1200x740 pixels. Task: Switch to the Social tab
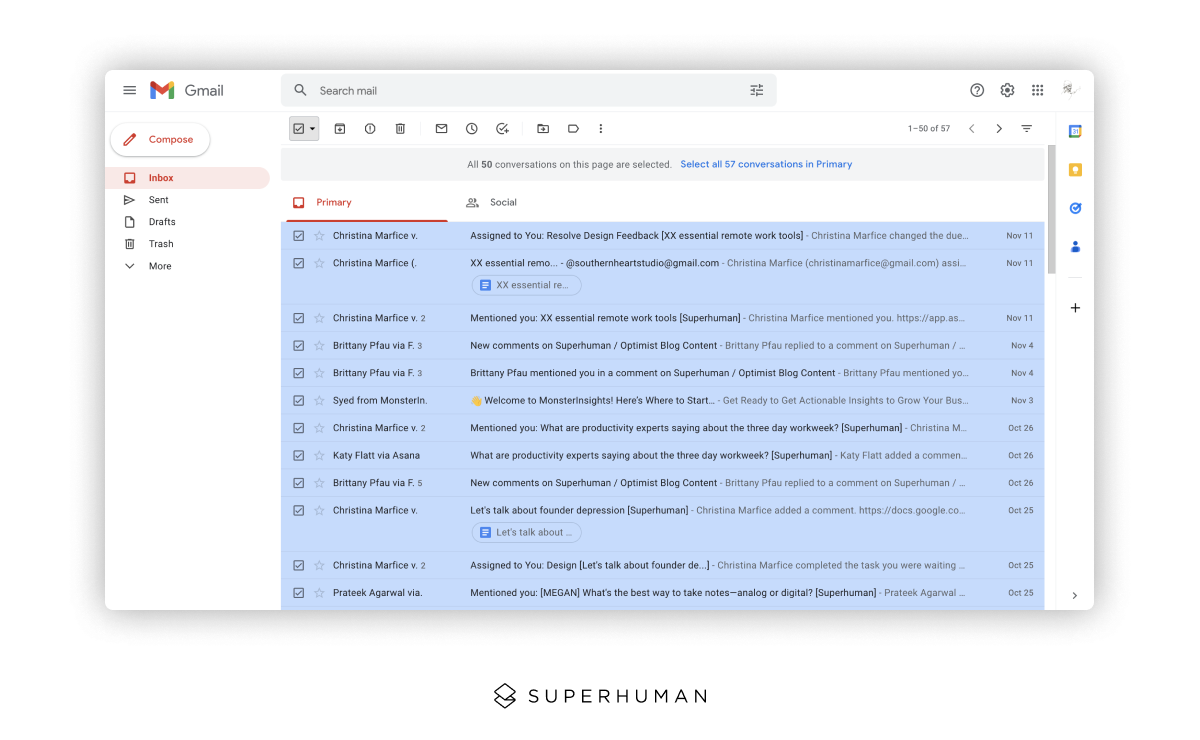(491, 202)
